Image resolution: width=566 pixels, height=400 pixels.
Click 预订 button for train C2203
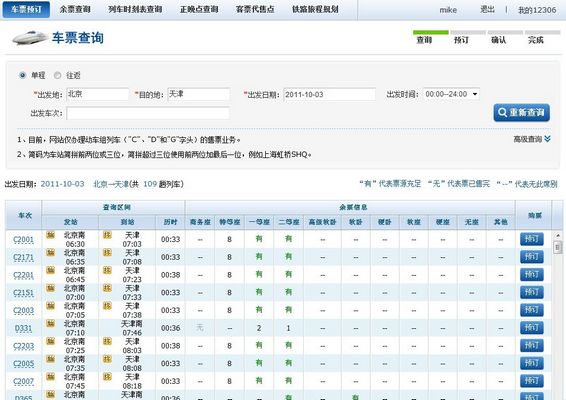(x=532, y=345)
